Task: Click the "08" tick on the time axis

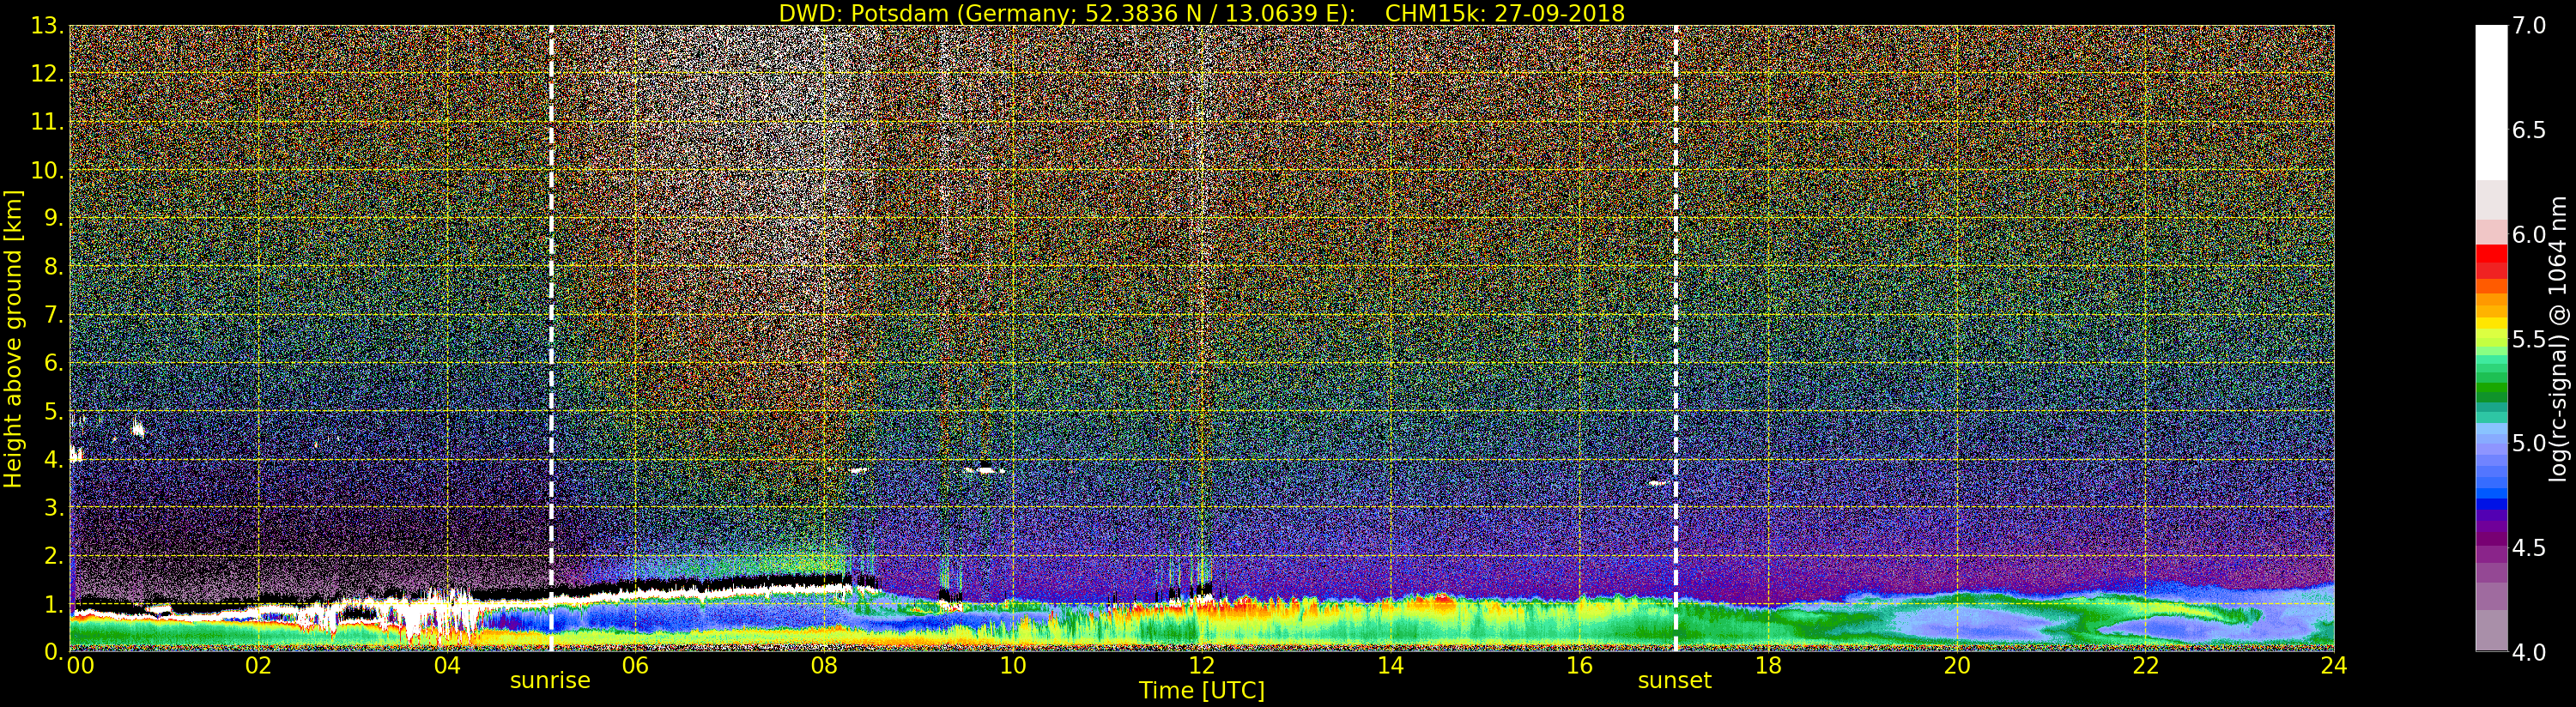Action: coord(824,665)
